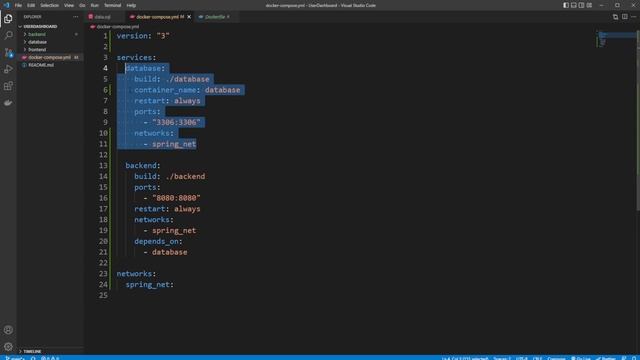Open the Edit menu
The image size is (640, 360).
pyautogui.click(x=31, y=5)
